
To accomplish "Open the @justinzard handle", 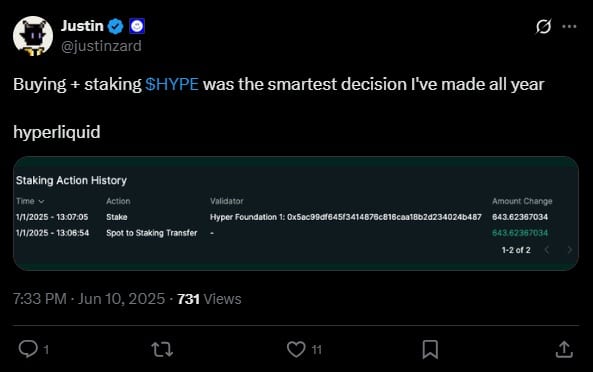I will click(x=101, y=46).
